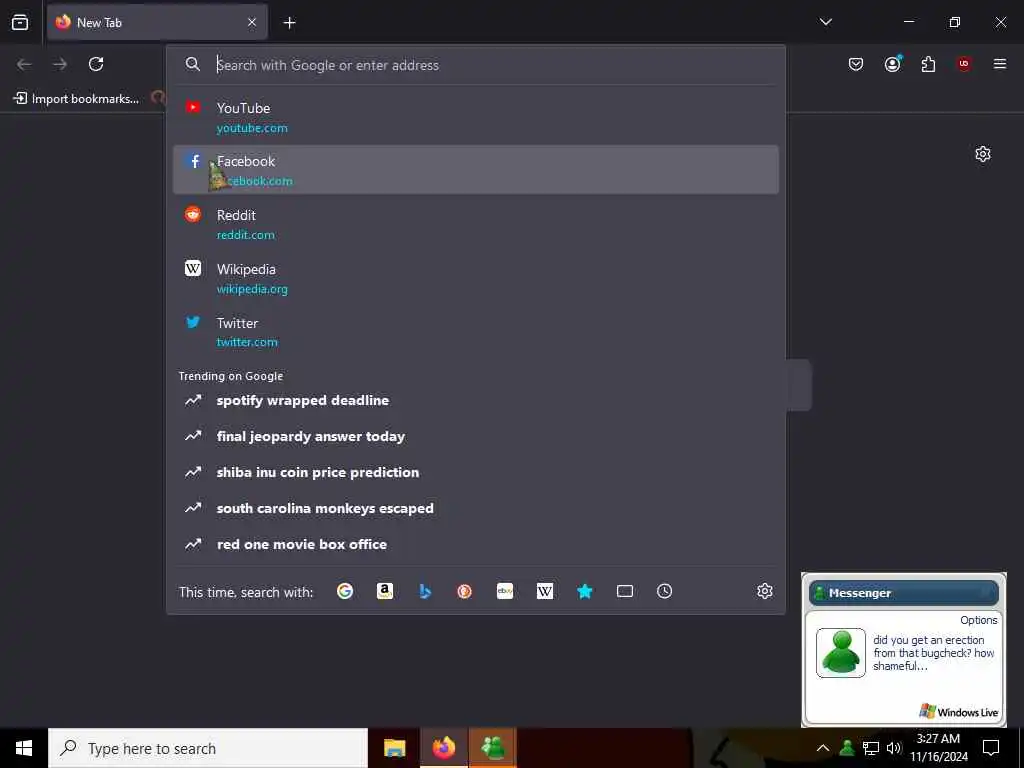Search this time with DuckDuckGo
The width and height of the screenshot is (1024, 768).
pos(465,591)
